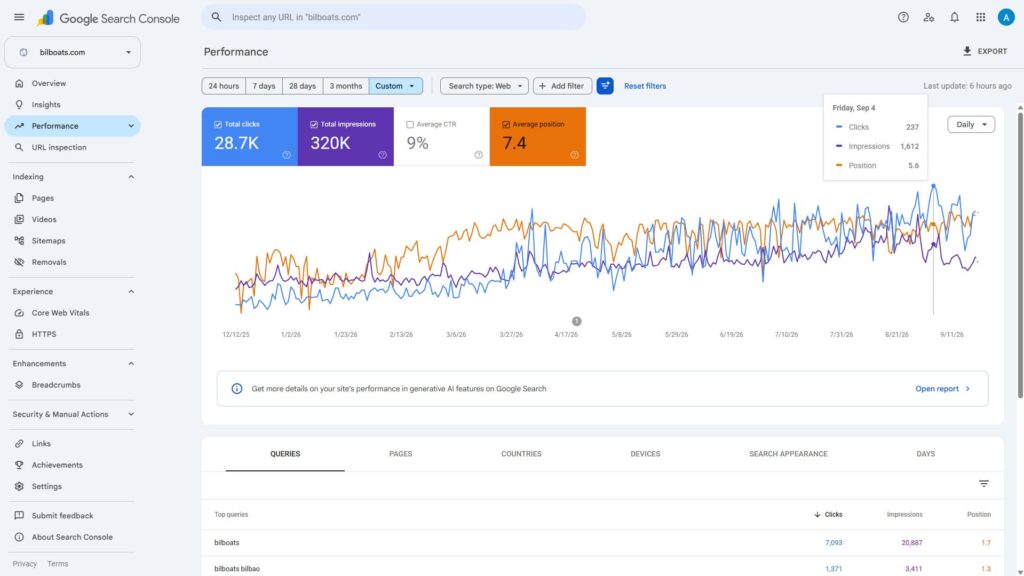Collapse the Experience section
The width and height of the screenshot is (1024, 576).
[x=131, y=291]
